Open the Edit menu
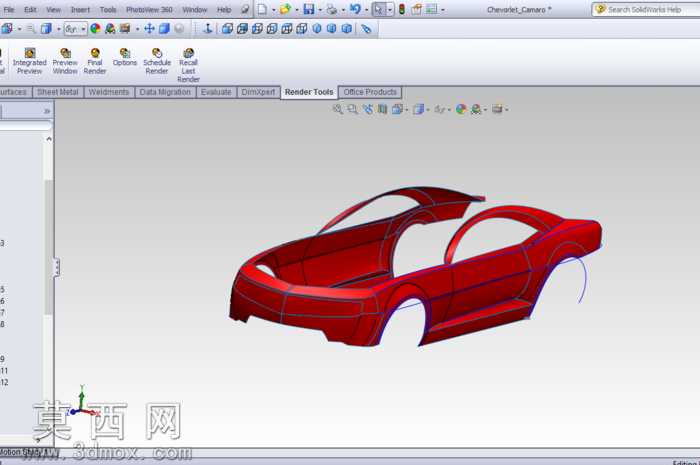Image resolution: width=700 pixels, height=465 pixels. [30, 9]
